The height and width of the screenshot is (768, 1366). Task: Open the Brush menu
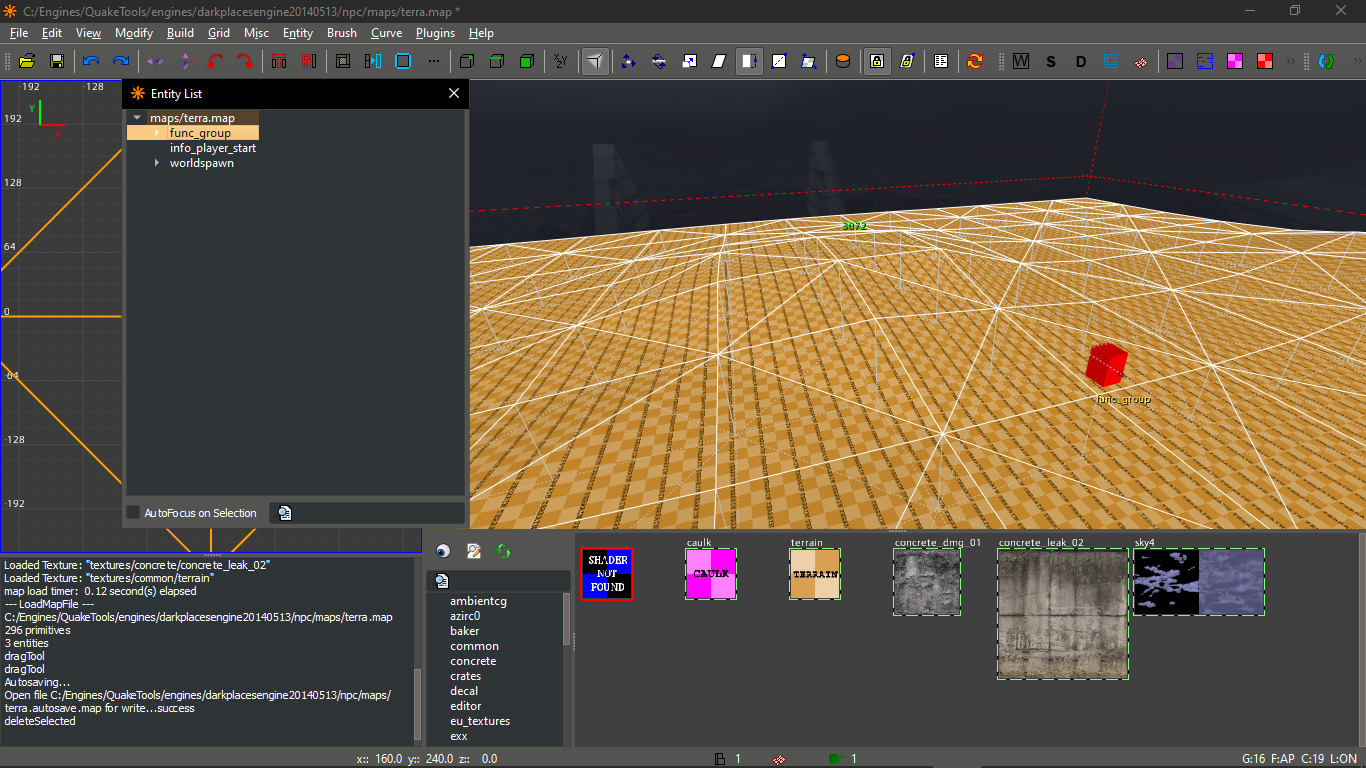click(x=342, y=33)
